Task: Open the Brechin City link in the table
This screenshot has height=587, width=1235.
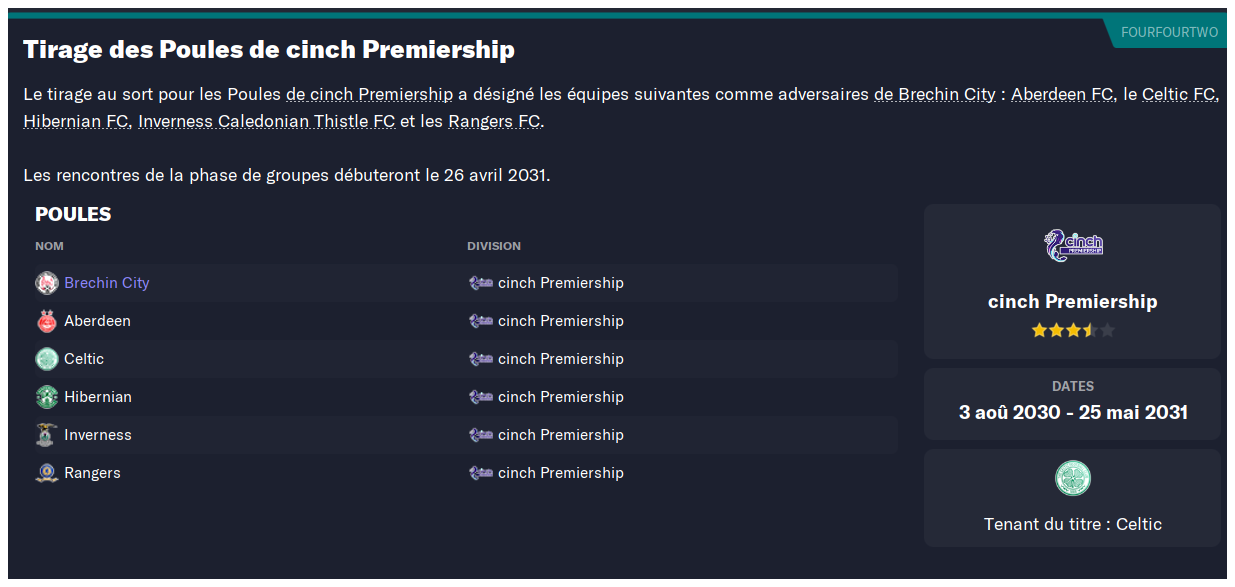Action: [107, 283]
